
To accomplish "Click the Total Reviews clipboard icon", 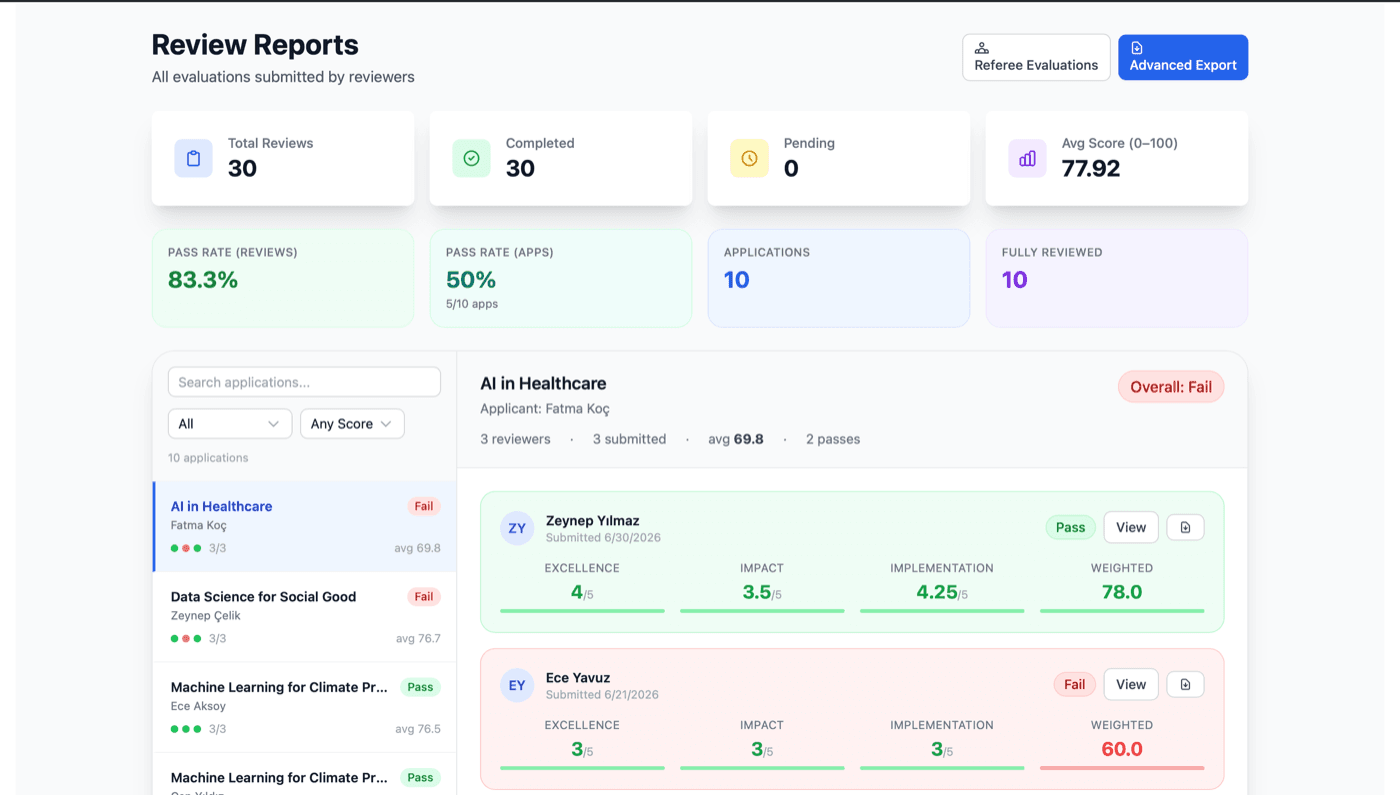I will click(x=193, y=158).
